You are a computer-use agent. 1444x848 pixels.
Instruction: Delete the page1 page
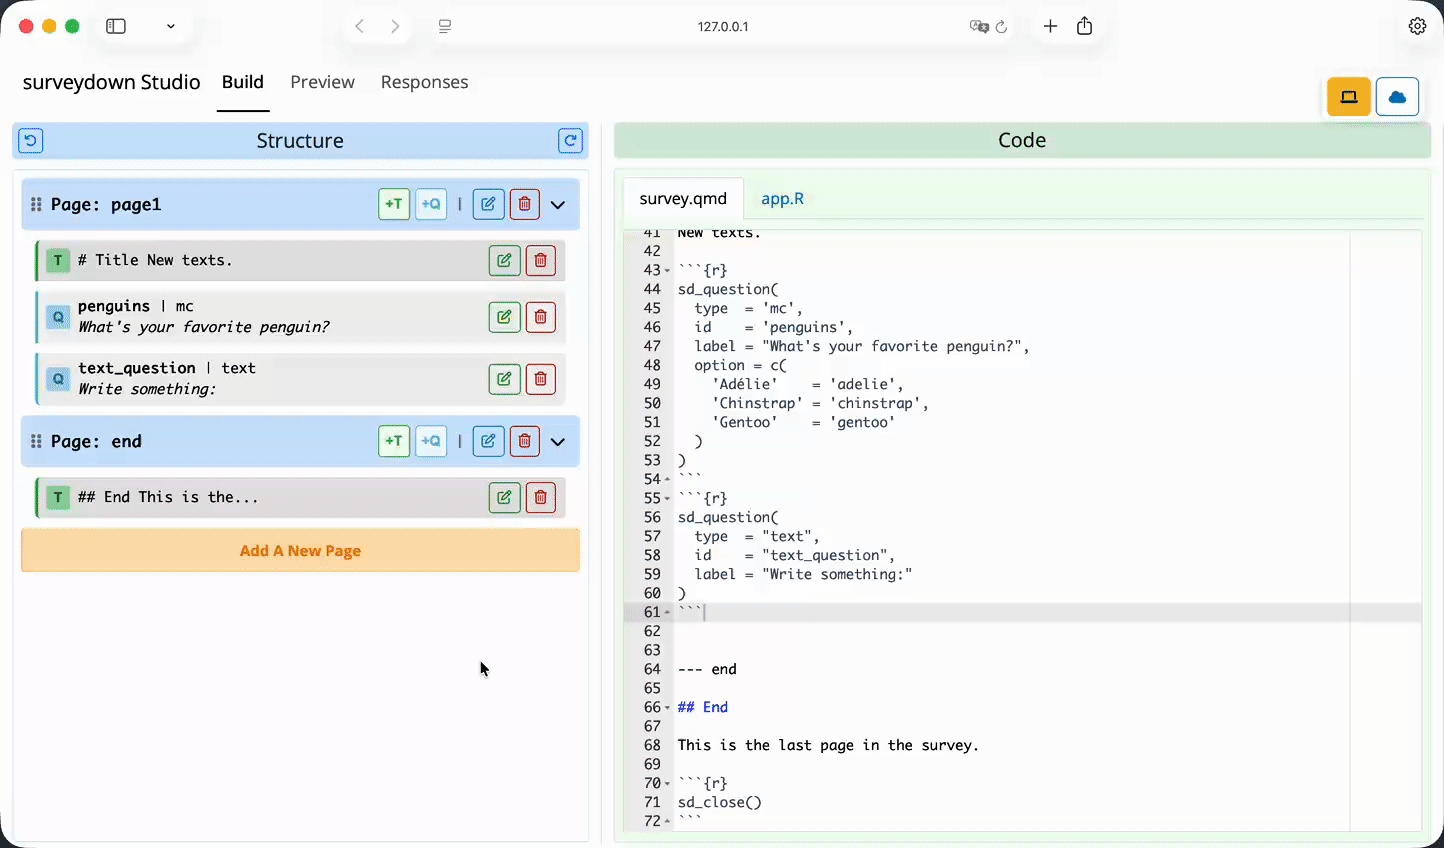coord(524,204)
